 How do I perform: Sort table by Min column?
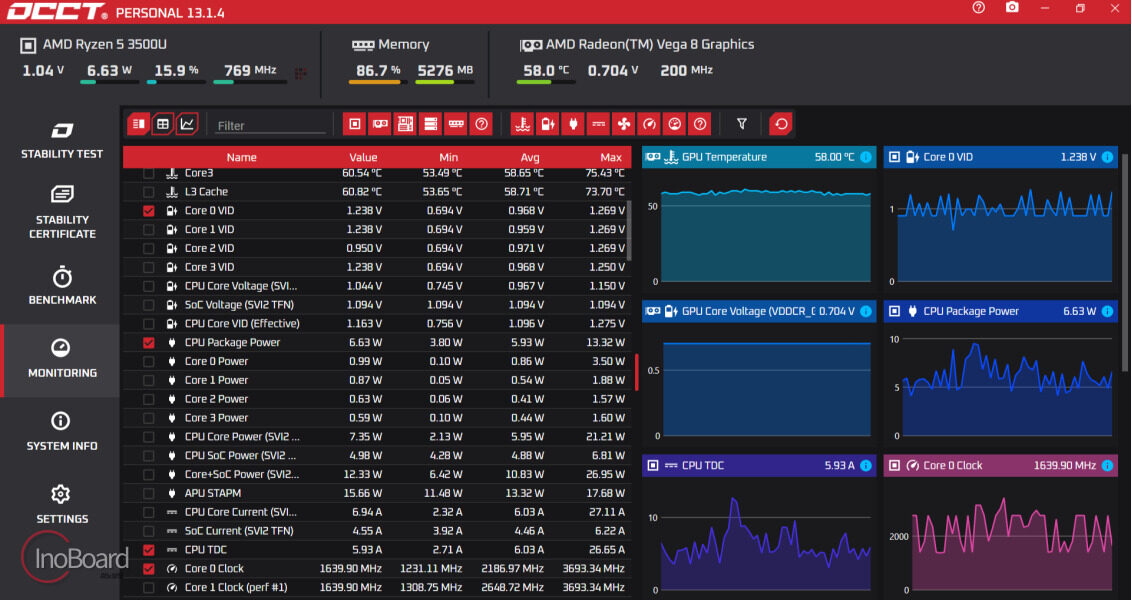click(x=448, y=157)
